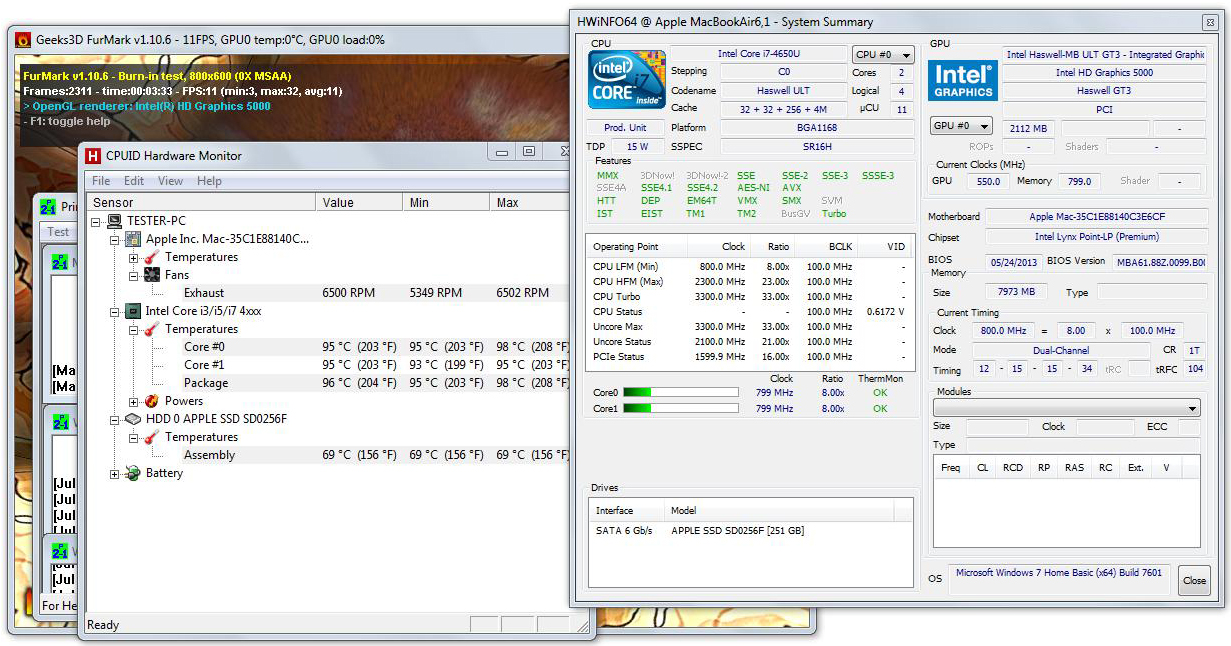Click the Value column header in HWMonitor
Viewport: 1231px width, 646px height.
point(358,202)
